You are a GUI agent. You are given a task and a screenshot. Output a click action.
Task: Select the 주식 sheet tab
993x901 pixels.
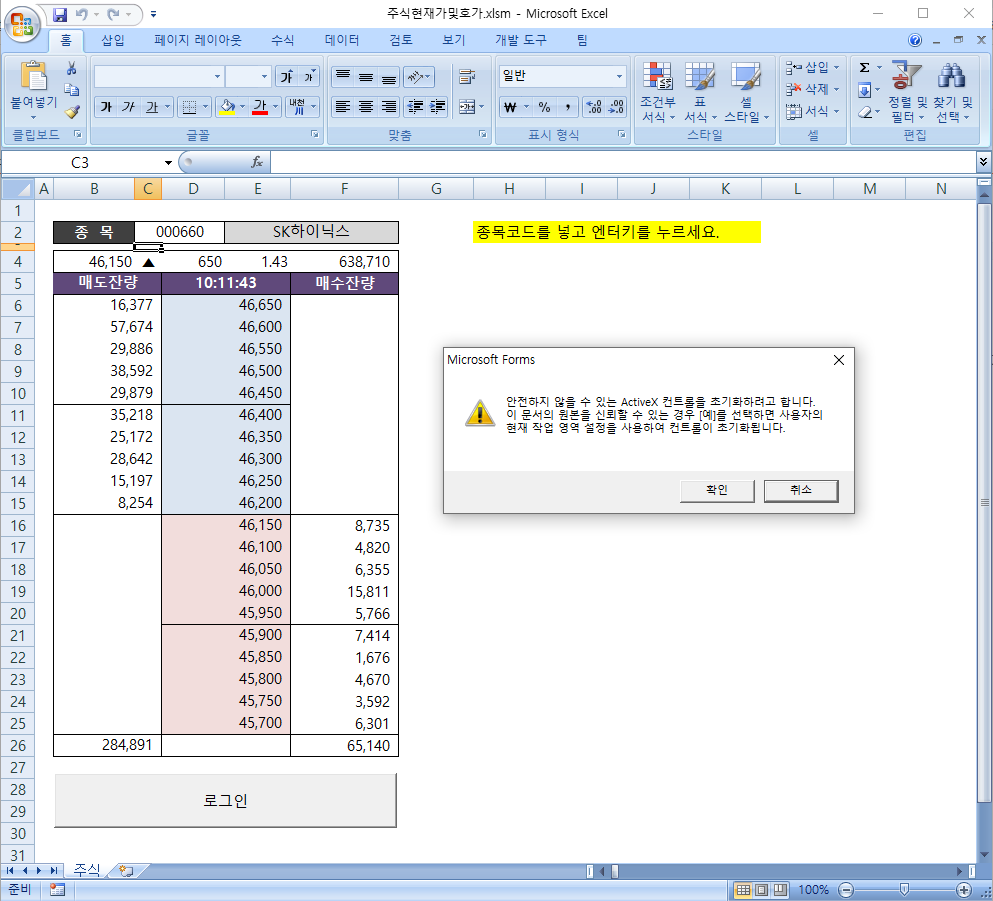coord(87,871)
